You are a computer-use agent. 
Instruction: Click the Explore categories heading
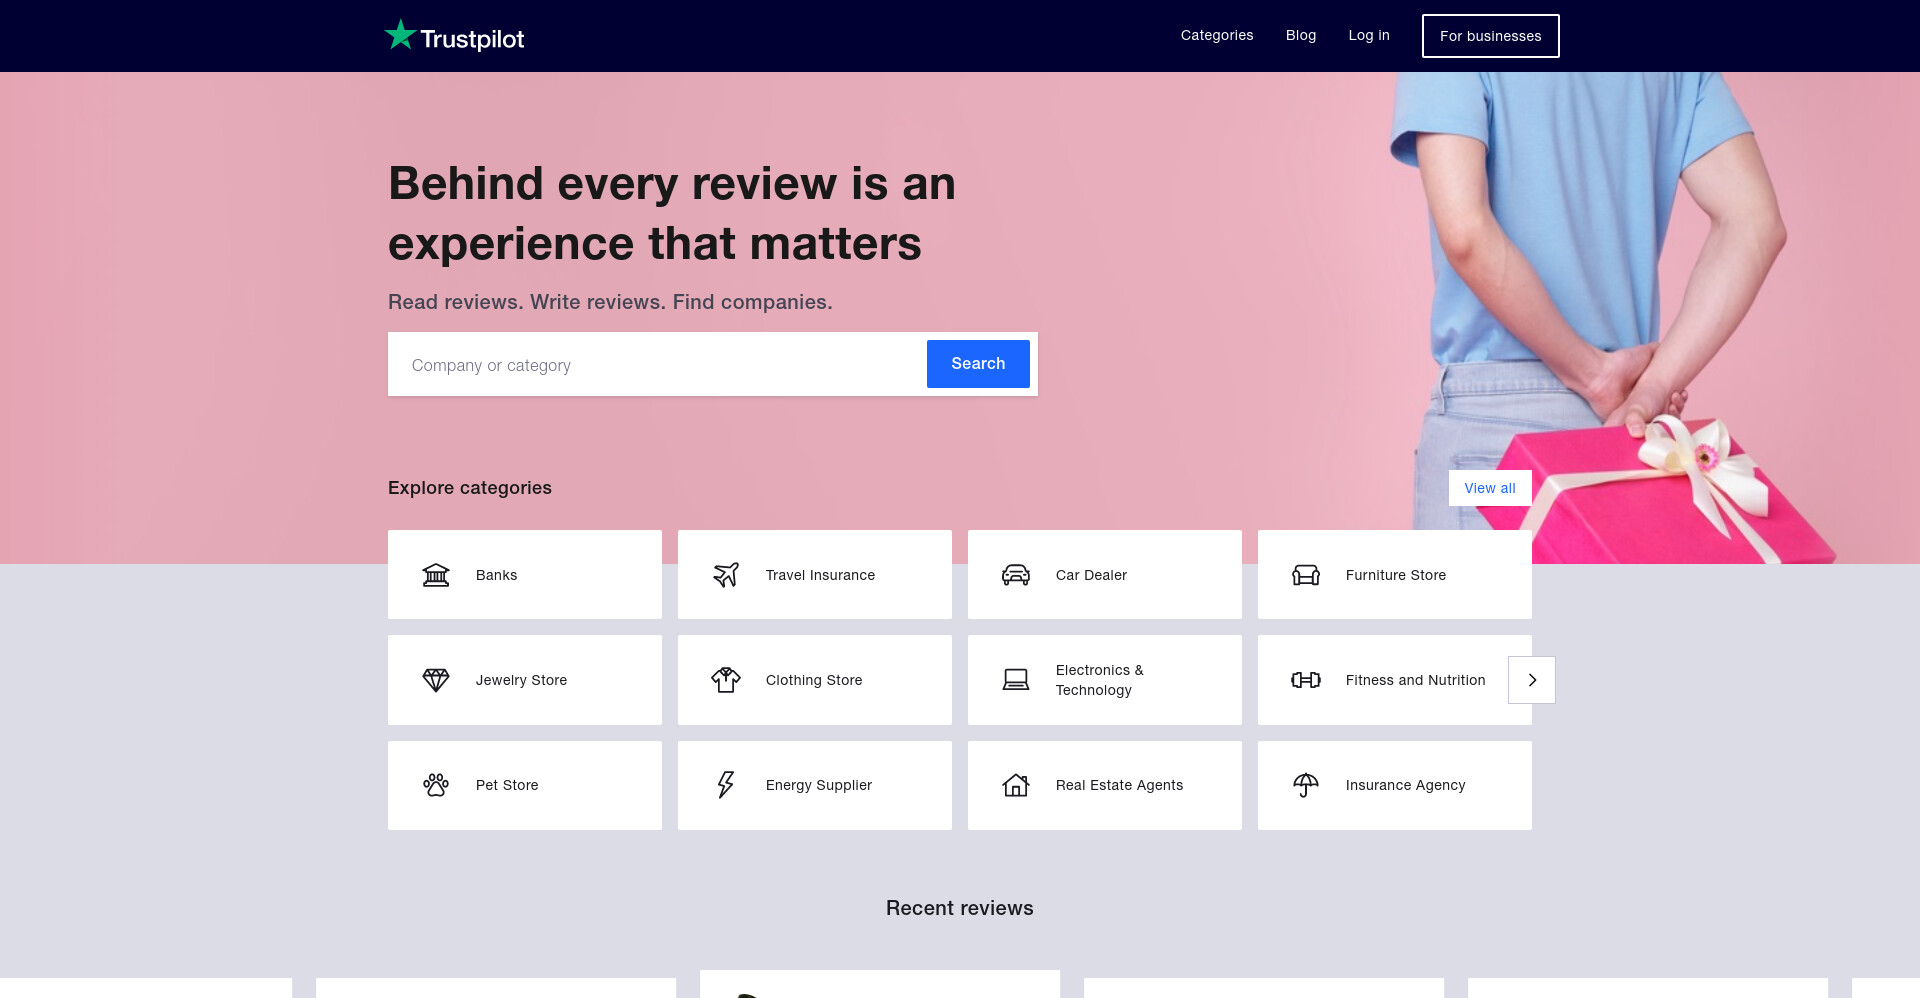tap(470, 488)
